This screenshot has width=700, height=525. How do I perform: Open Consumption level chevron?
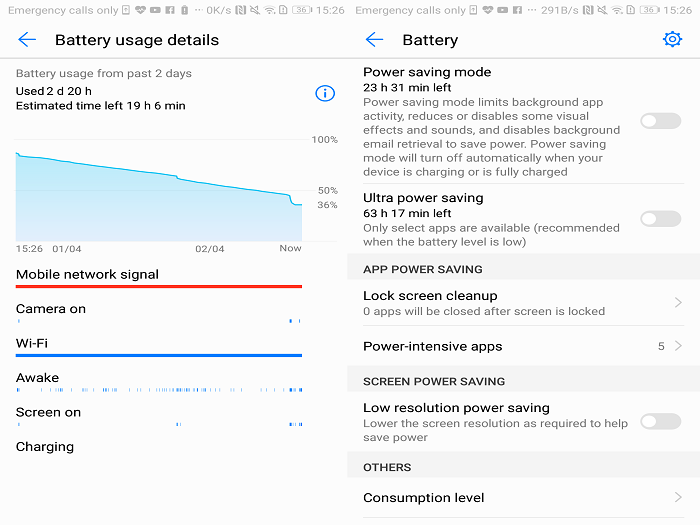(x=678, y=497)
